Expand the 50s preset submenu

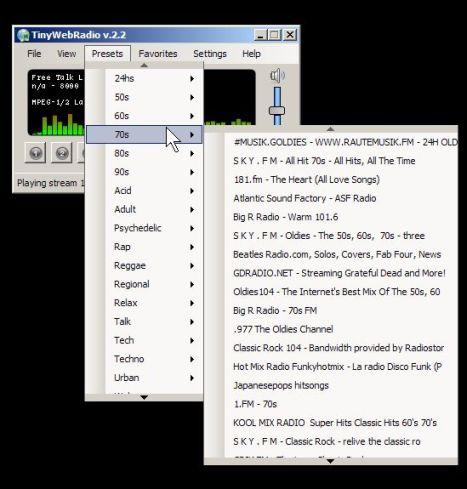click(x=144, y=97)
